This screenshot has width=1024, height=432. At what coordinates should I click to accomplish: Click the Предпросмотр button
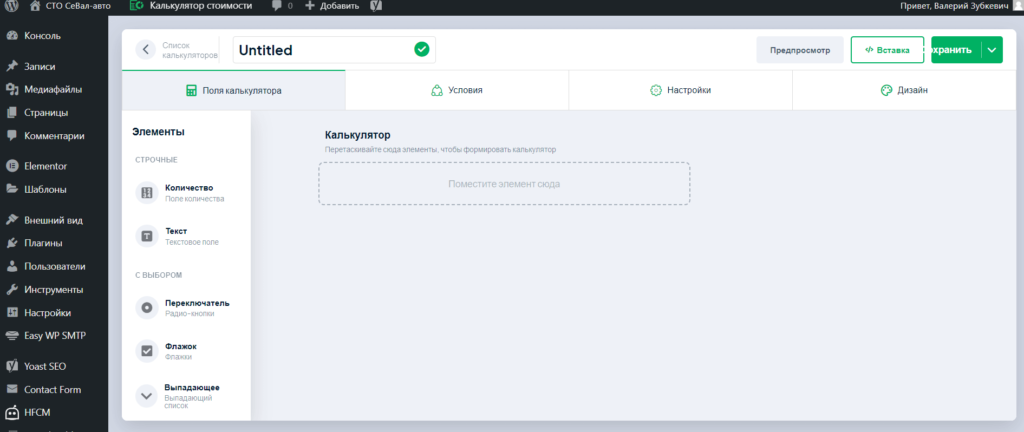800,50
